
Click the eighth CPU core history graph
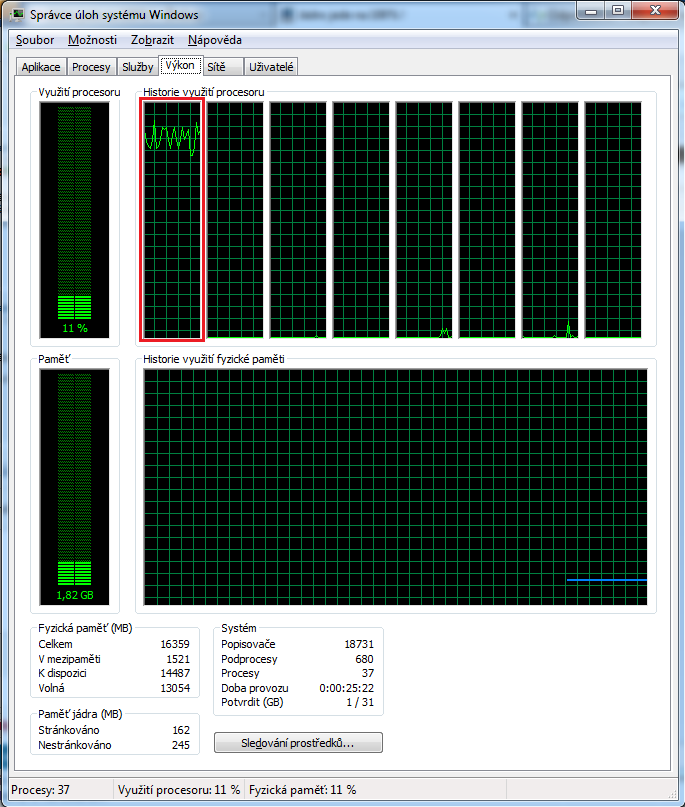613,220
